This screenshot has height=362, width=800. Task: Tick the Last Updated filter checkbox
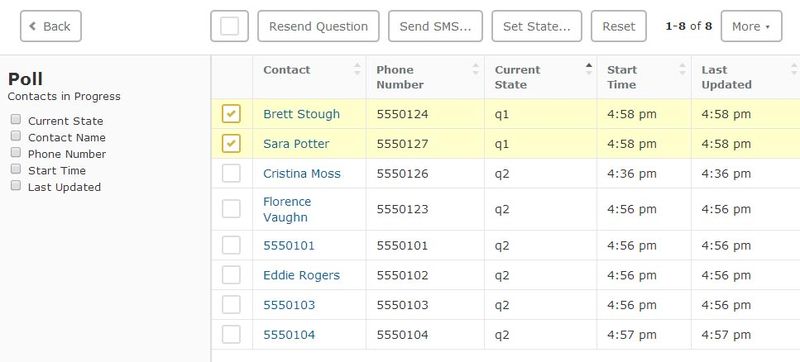[x=16, y=186]
